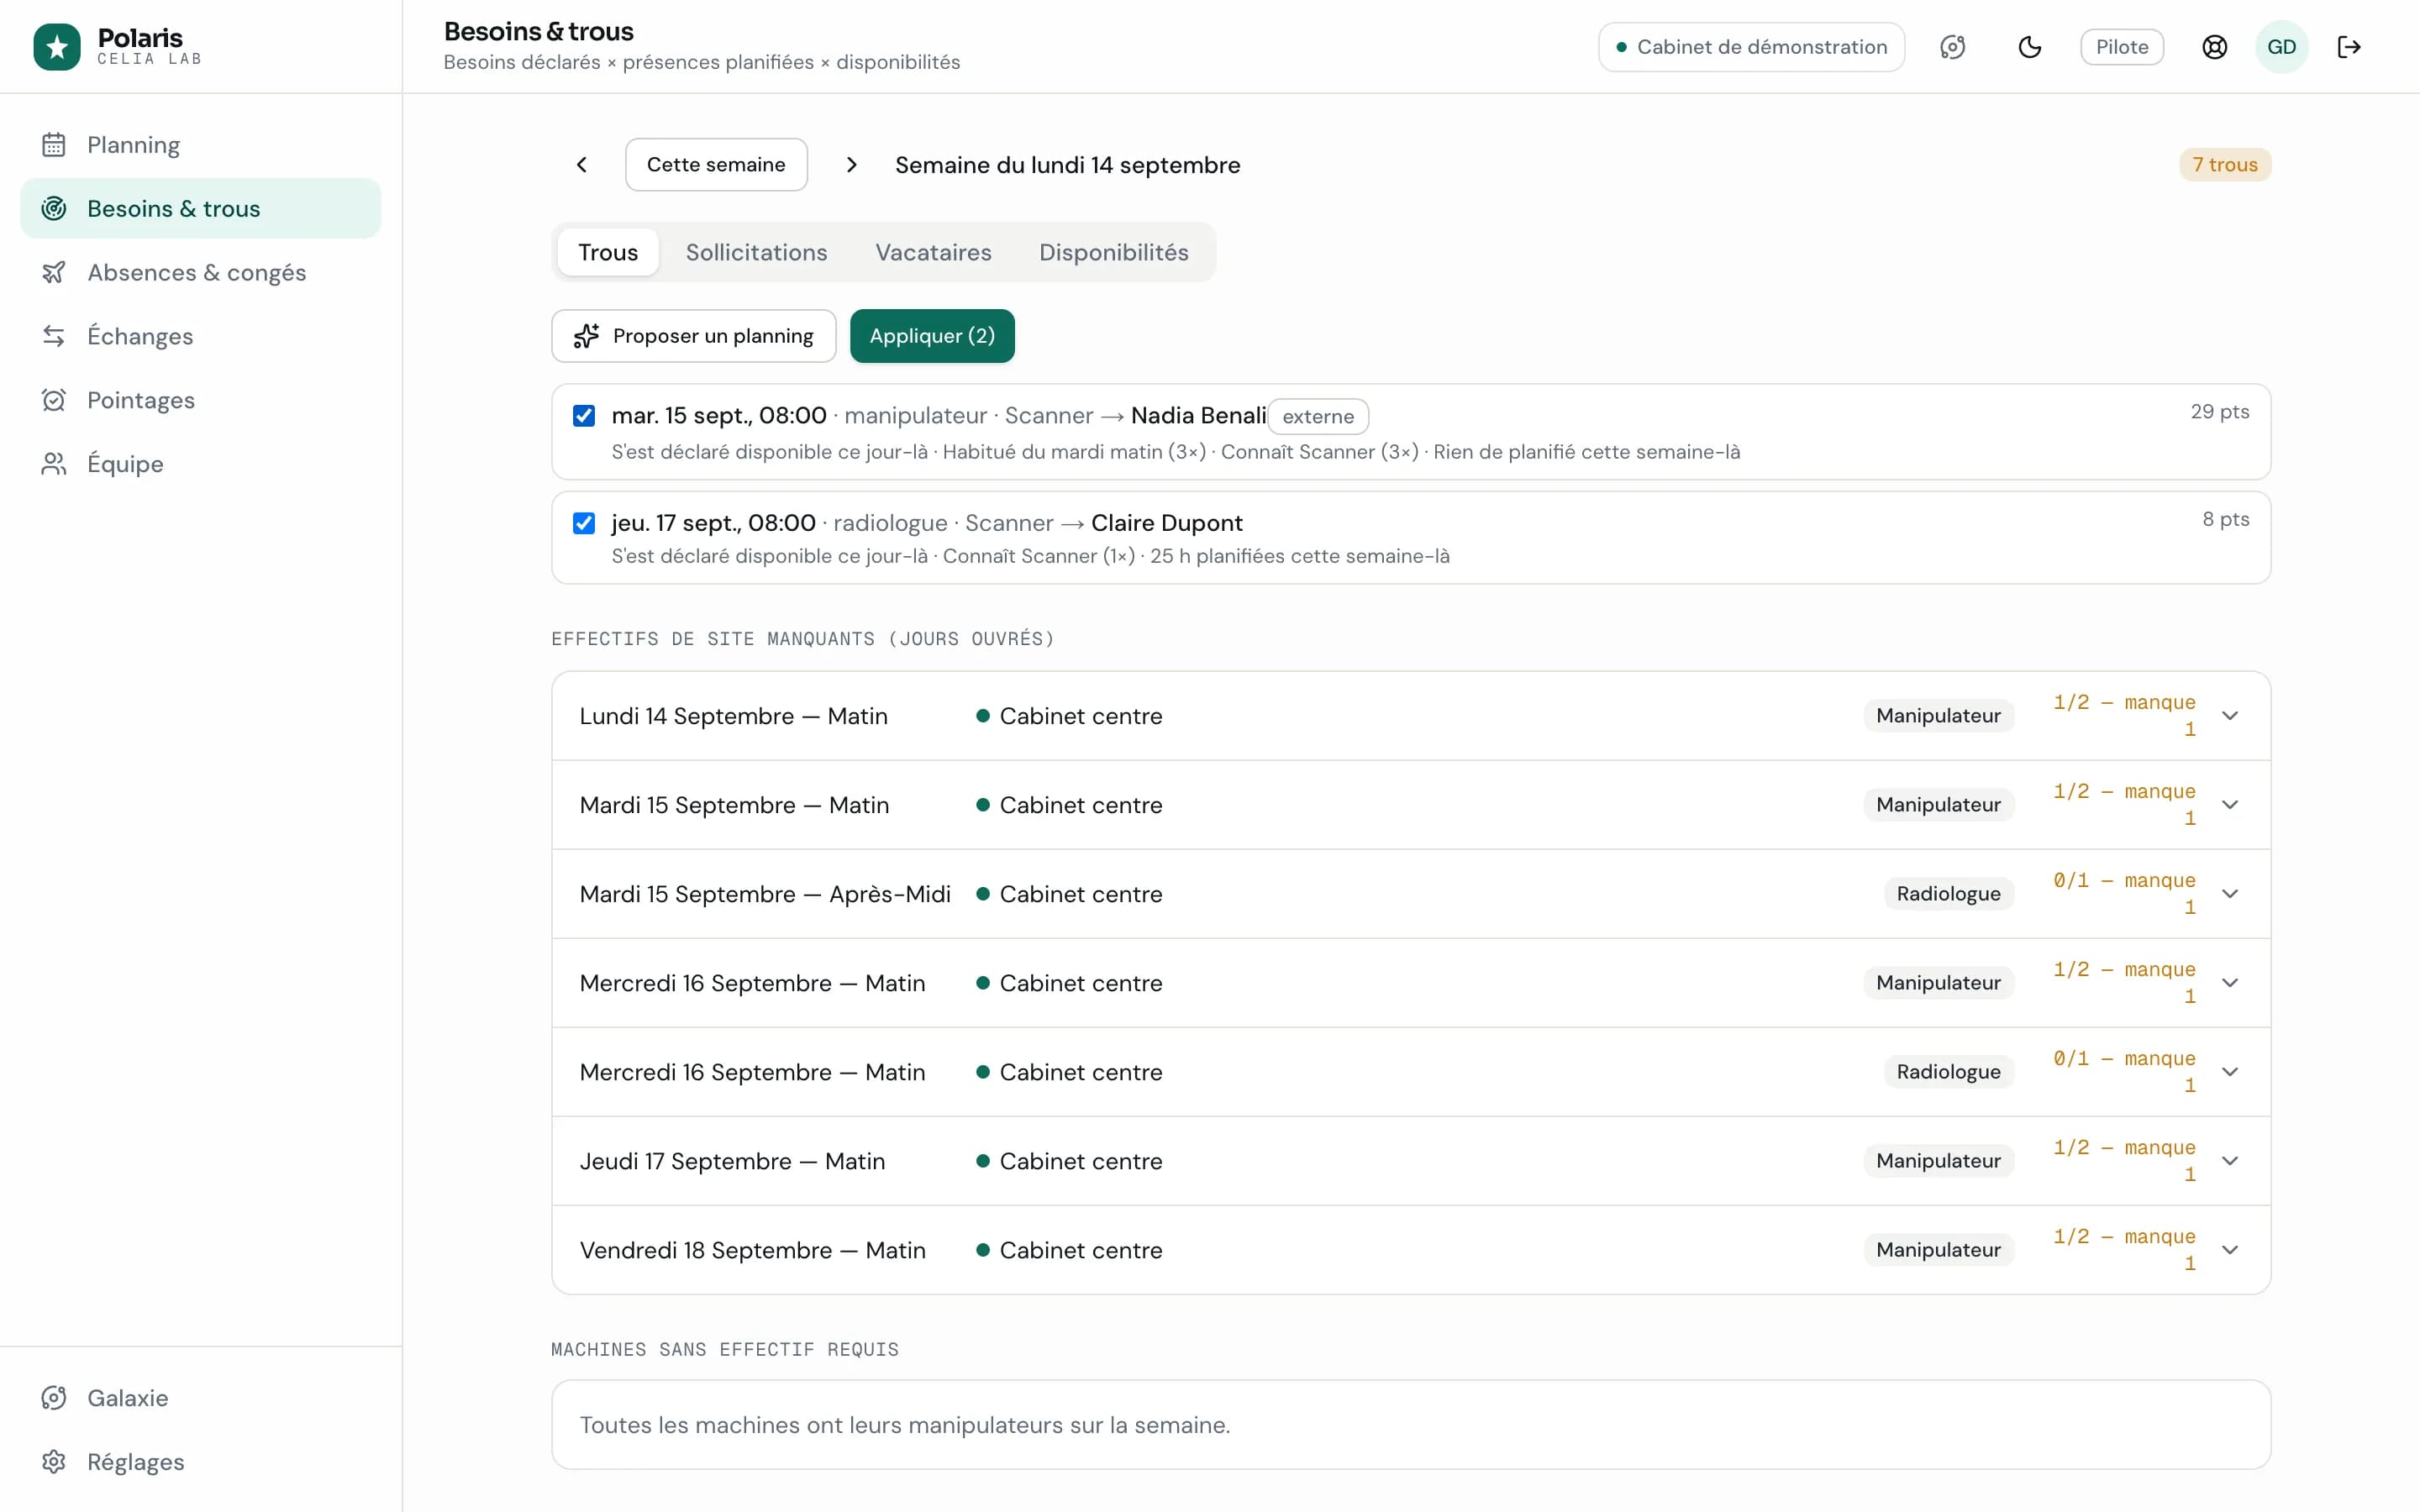Viewport: 2420px width, 1512px height.
Task: Click the 29 pts score
Action: tap(2219, 412)
